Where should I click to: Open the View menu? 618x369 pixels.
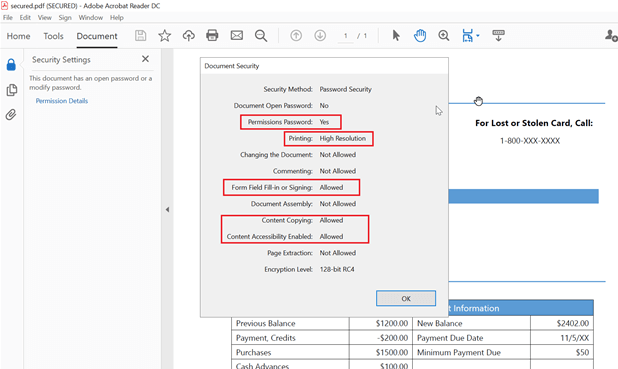coord(45,17)
